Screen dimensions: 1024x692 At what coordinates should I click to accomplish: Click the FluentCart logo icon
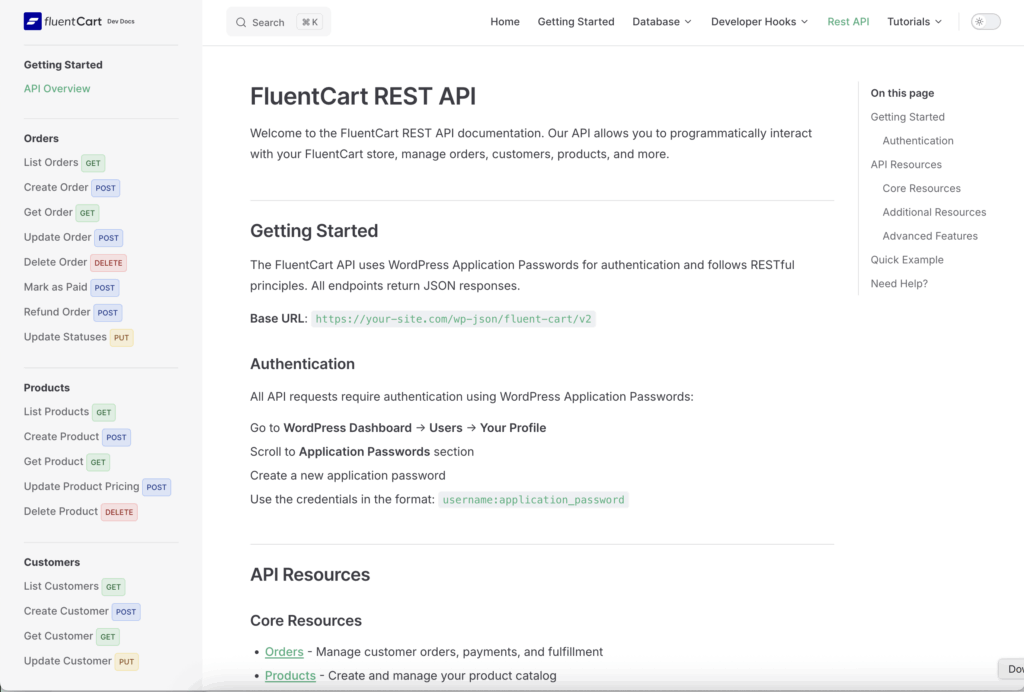pos(33,21)
